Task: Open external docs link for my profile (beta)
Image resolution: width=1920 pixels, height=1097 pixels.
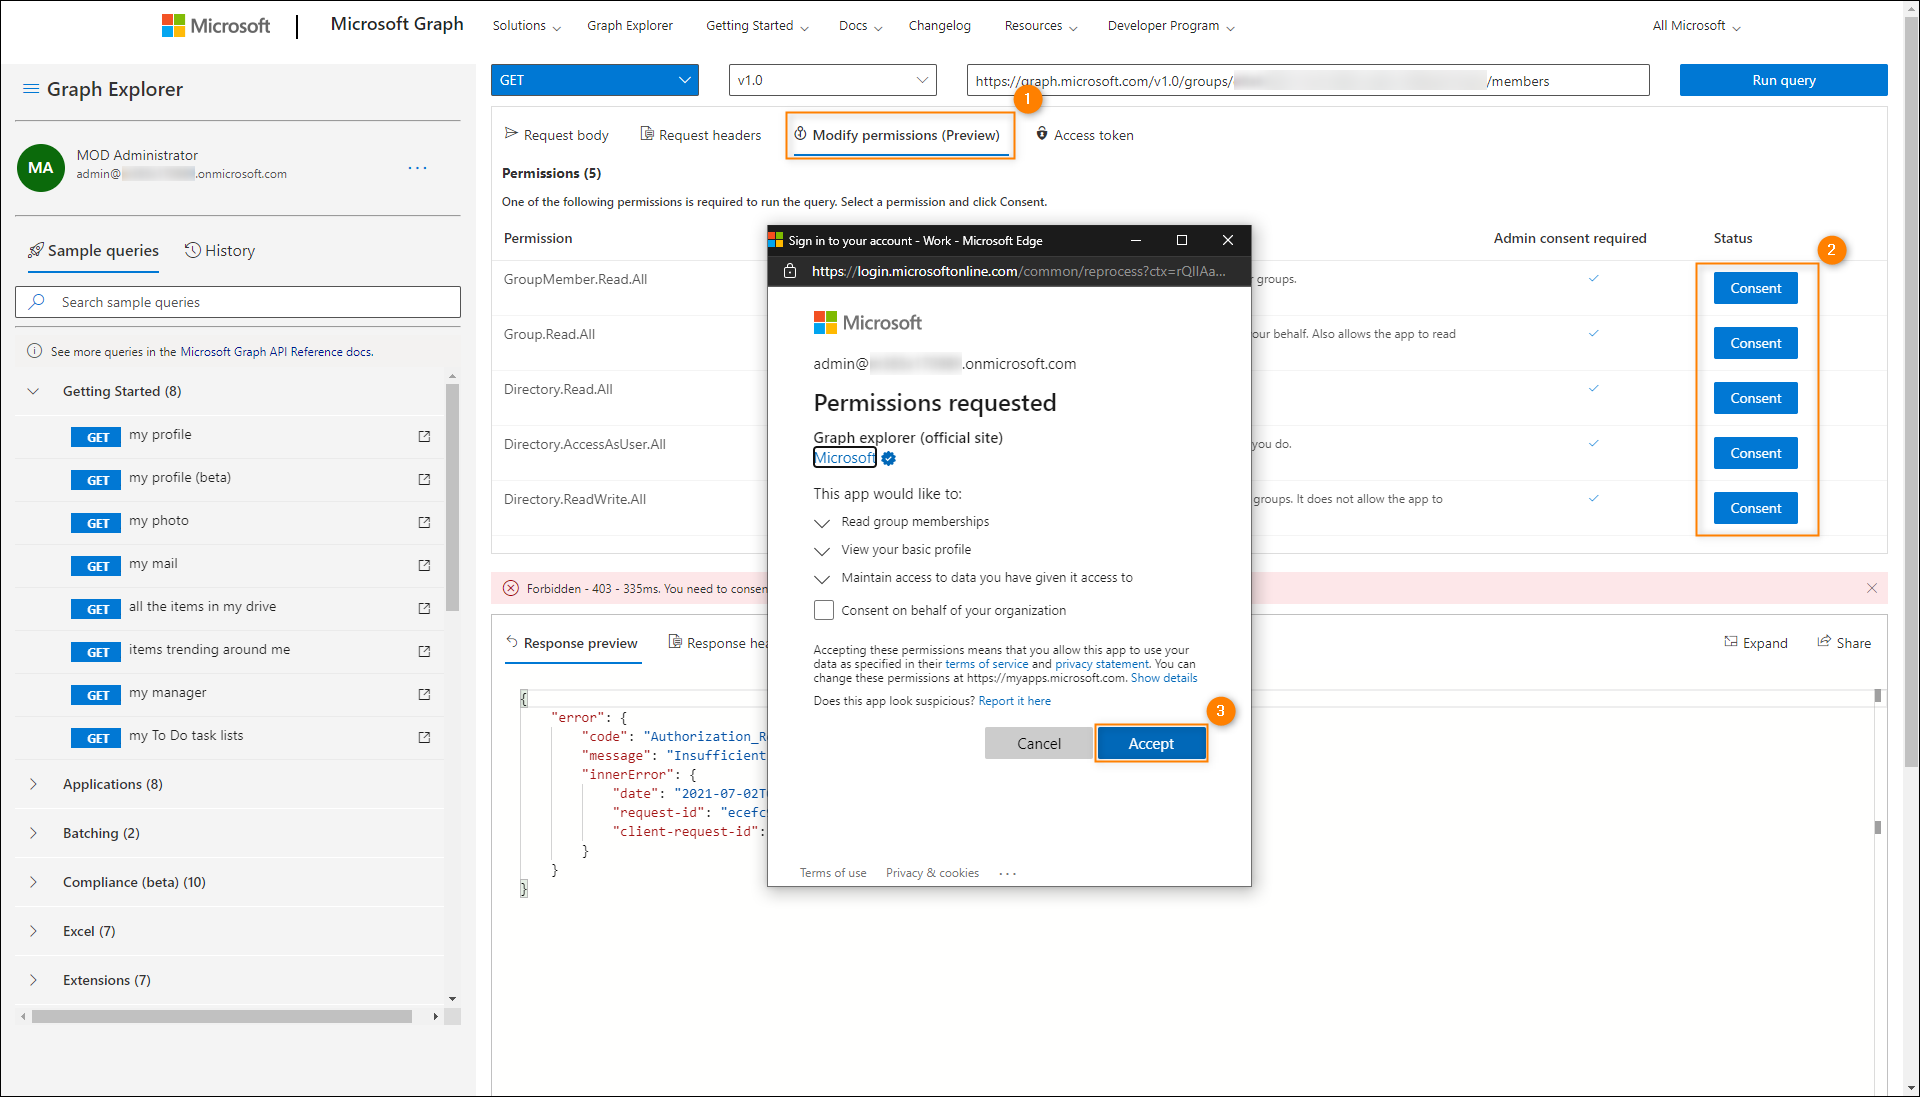Action: point(424,480)
